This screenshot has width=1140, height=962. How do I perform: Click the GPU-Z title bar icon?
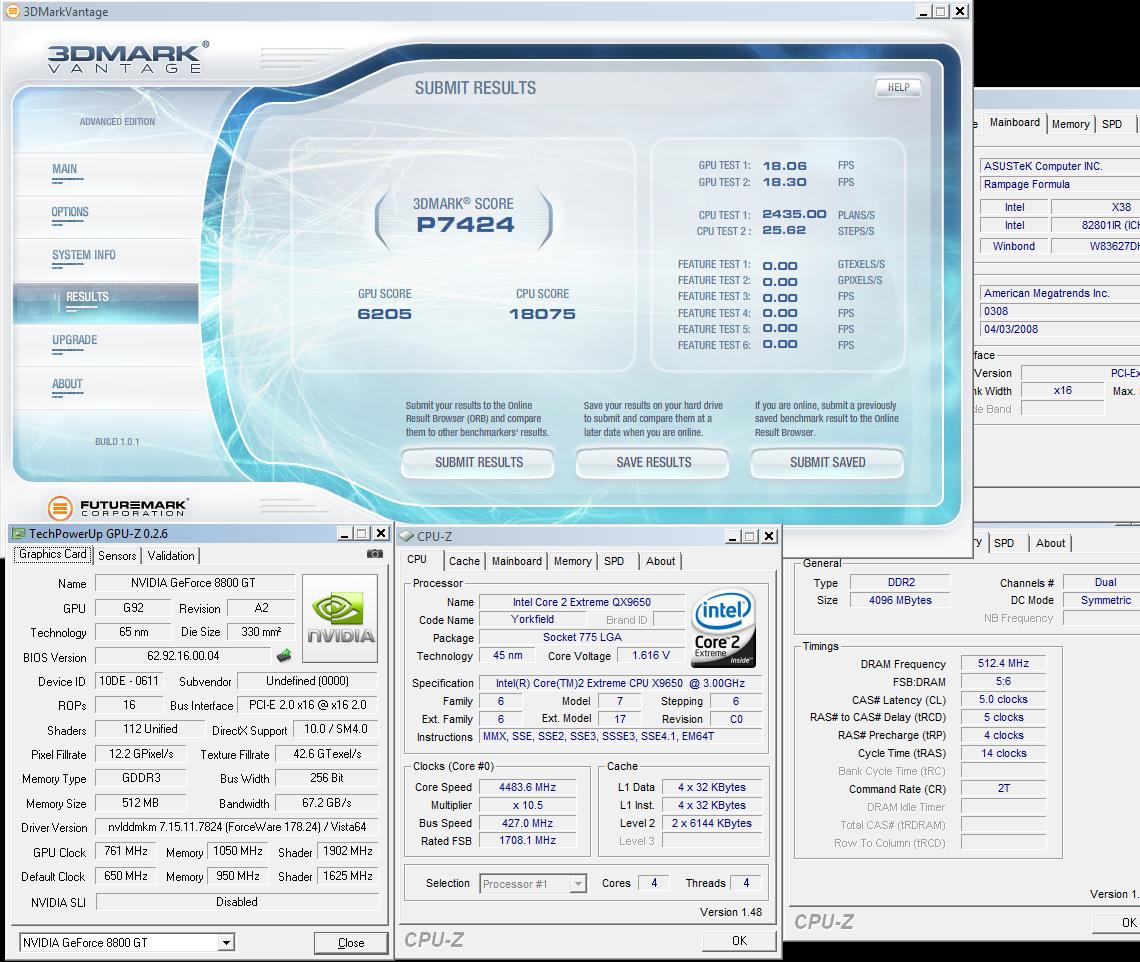point(19,533)
